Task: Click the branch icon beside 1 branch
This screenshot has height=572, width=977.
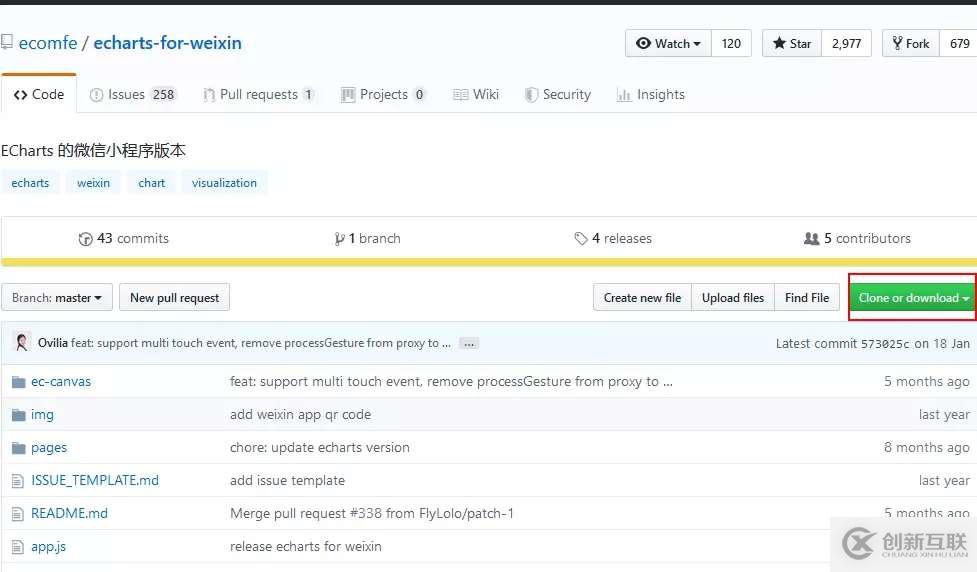Action: click(340, 239)
